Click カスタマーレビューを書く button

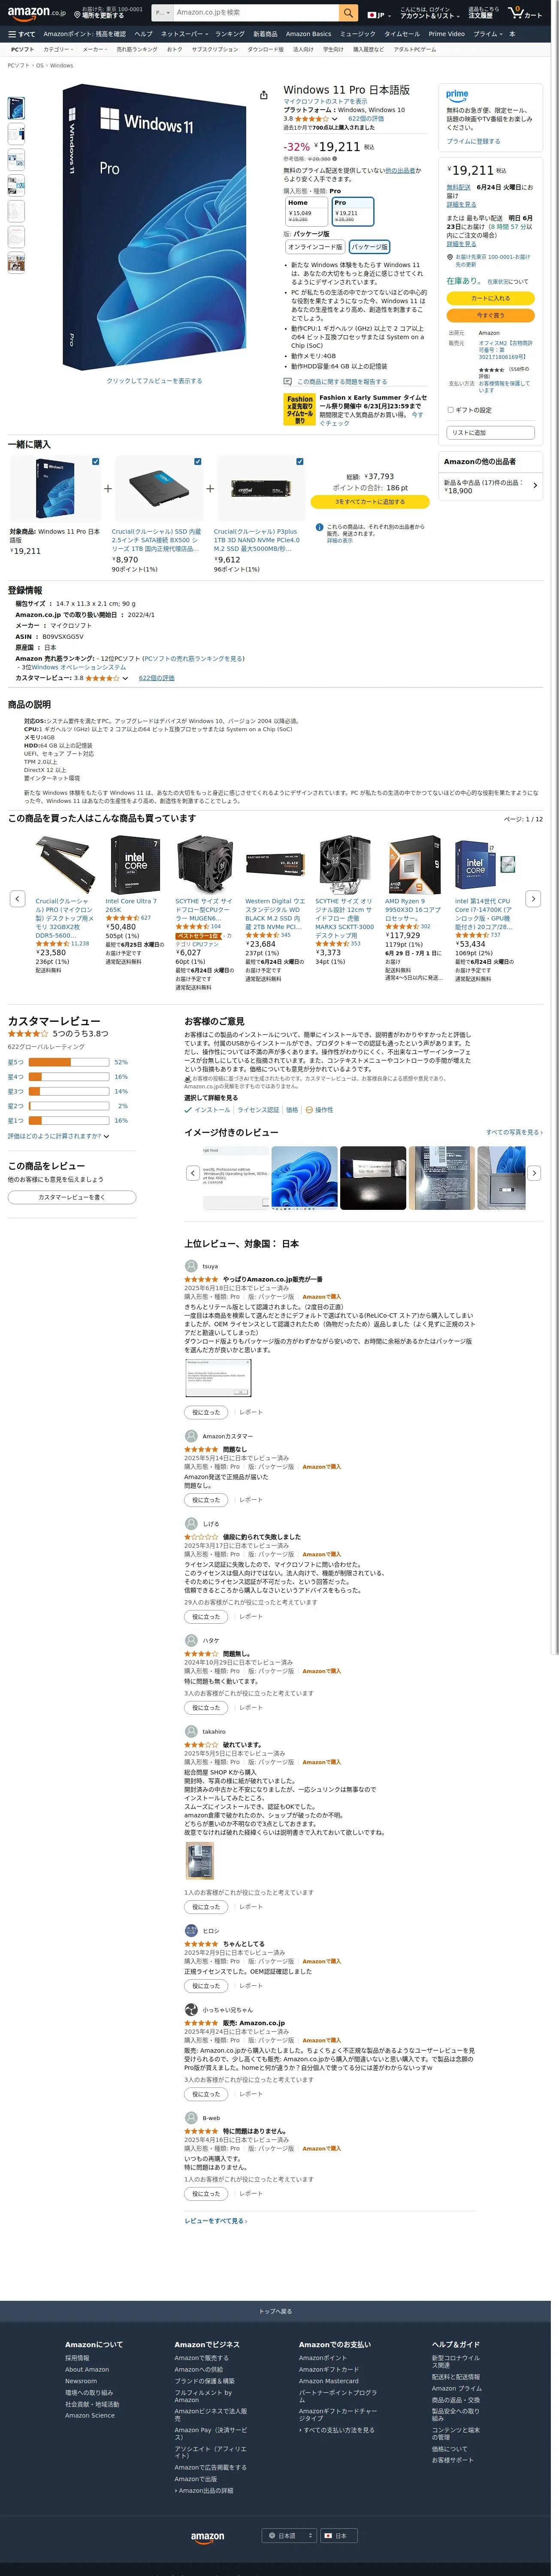click(x=72, y=1197)
